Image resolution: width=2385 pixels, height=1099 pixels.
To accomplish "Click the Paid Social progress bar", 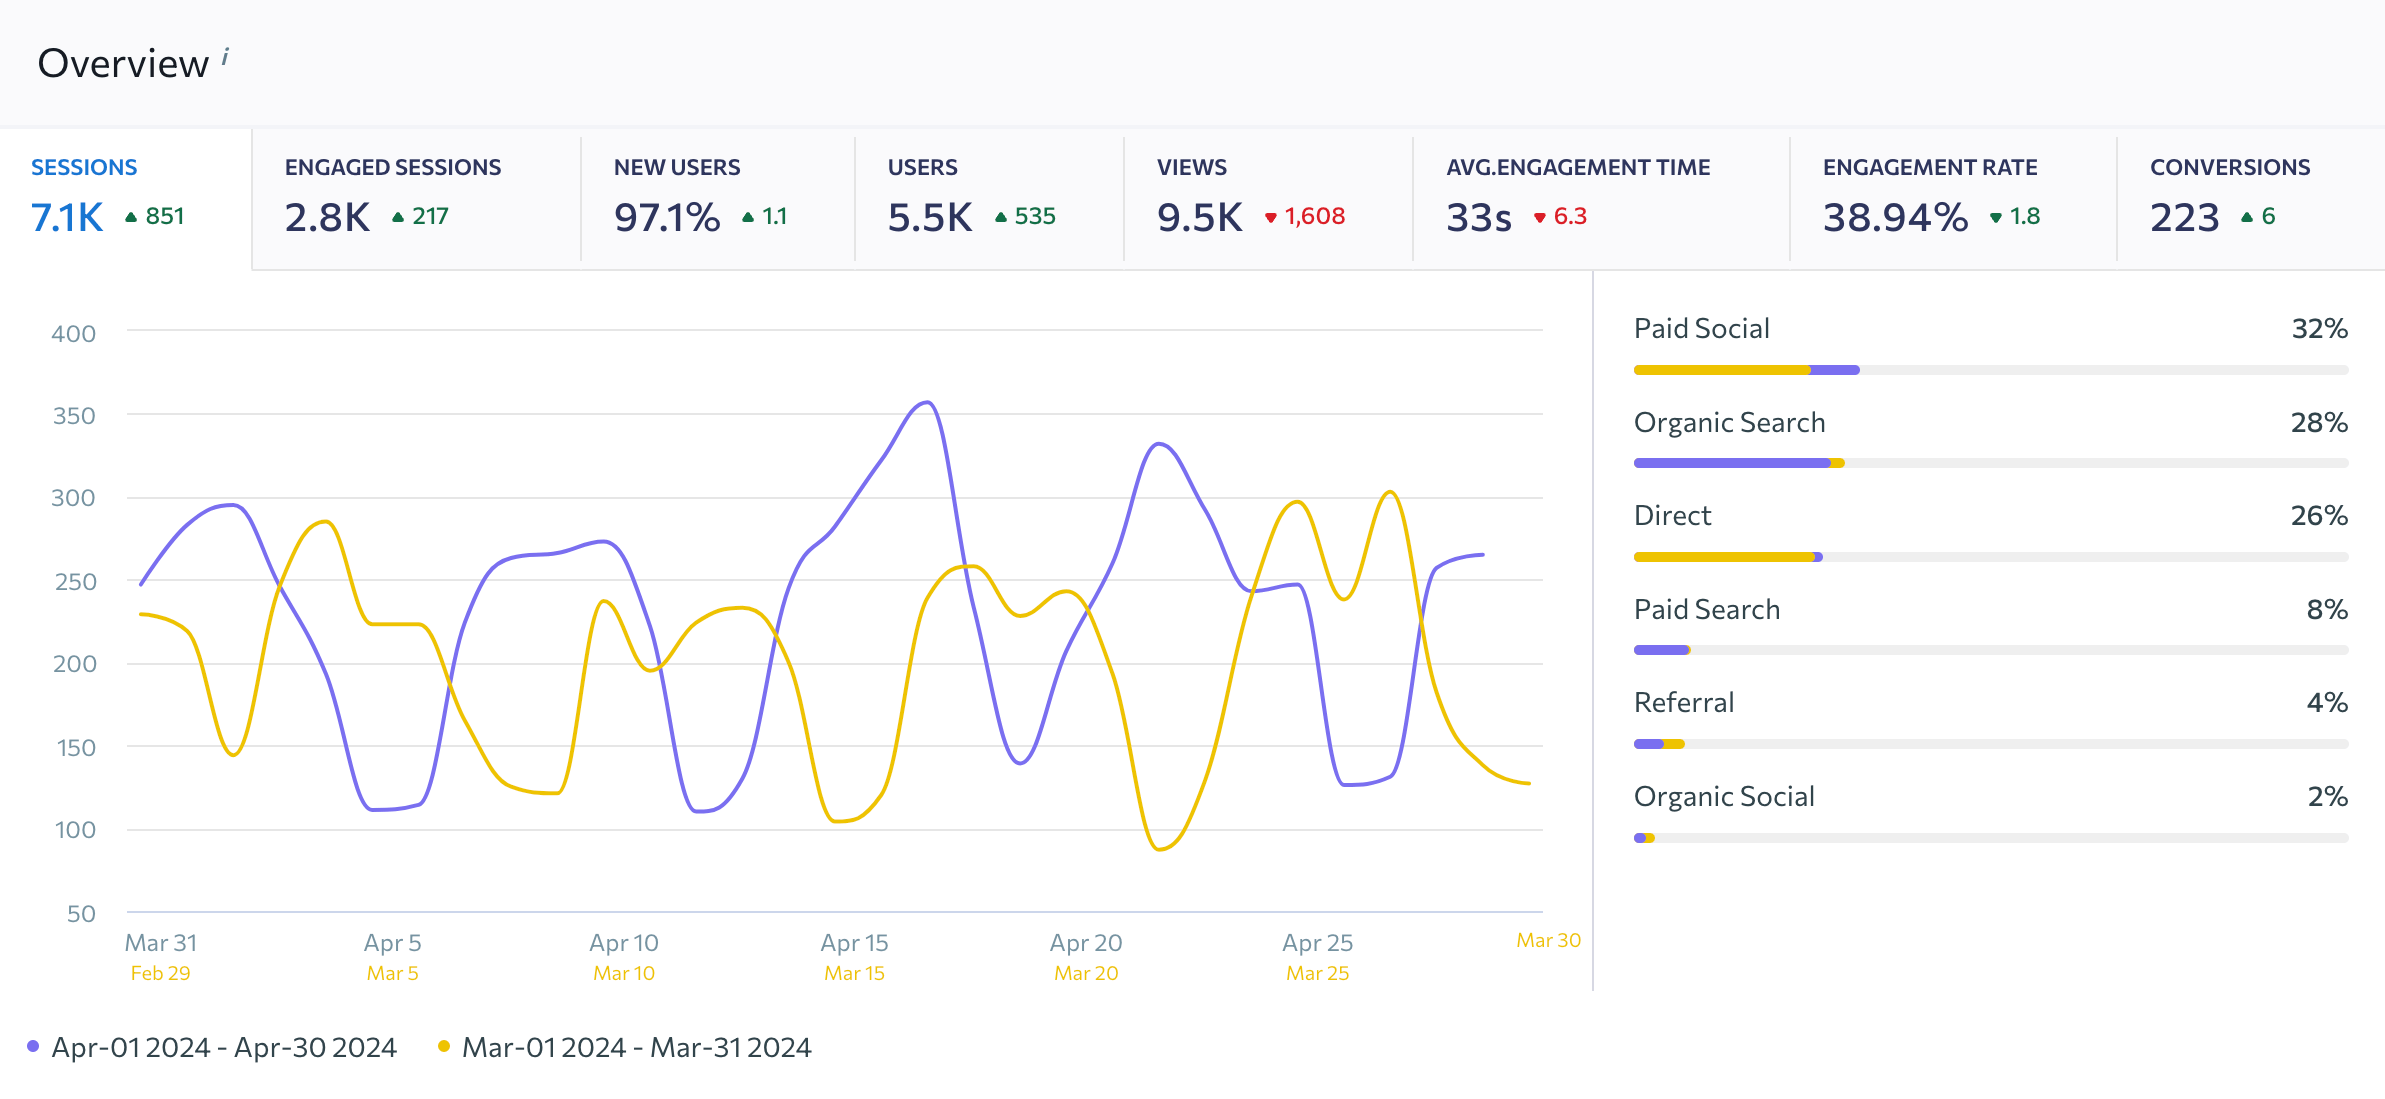I will pos(1991,370).
